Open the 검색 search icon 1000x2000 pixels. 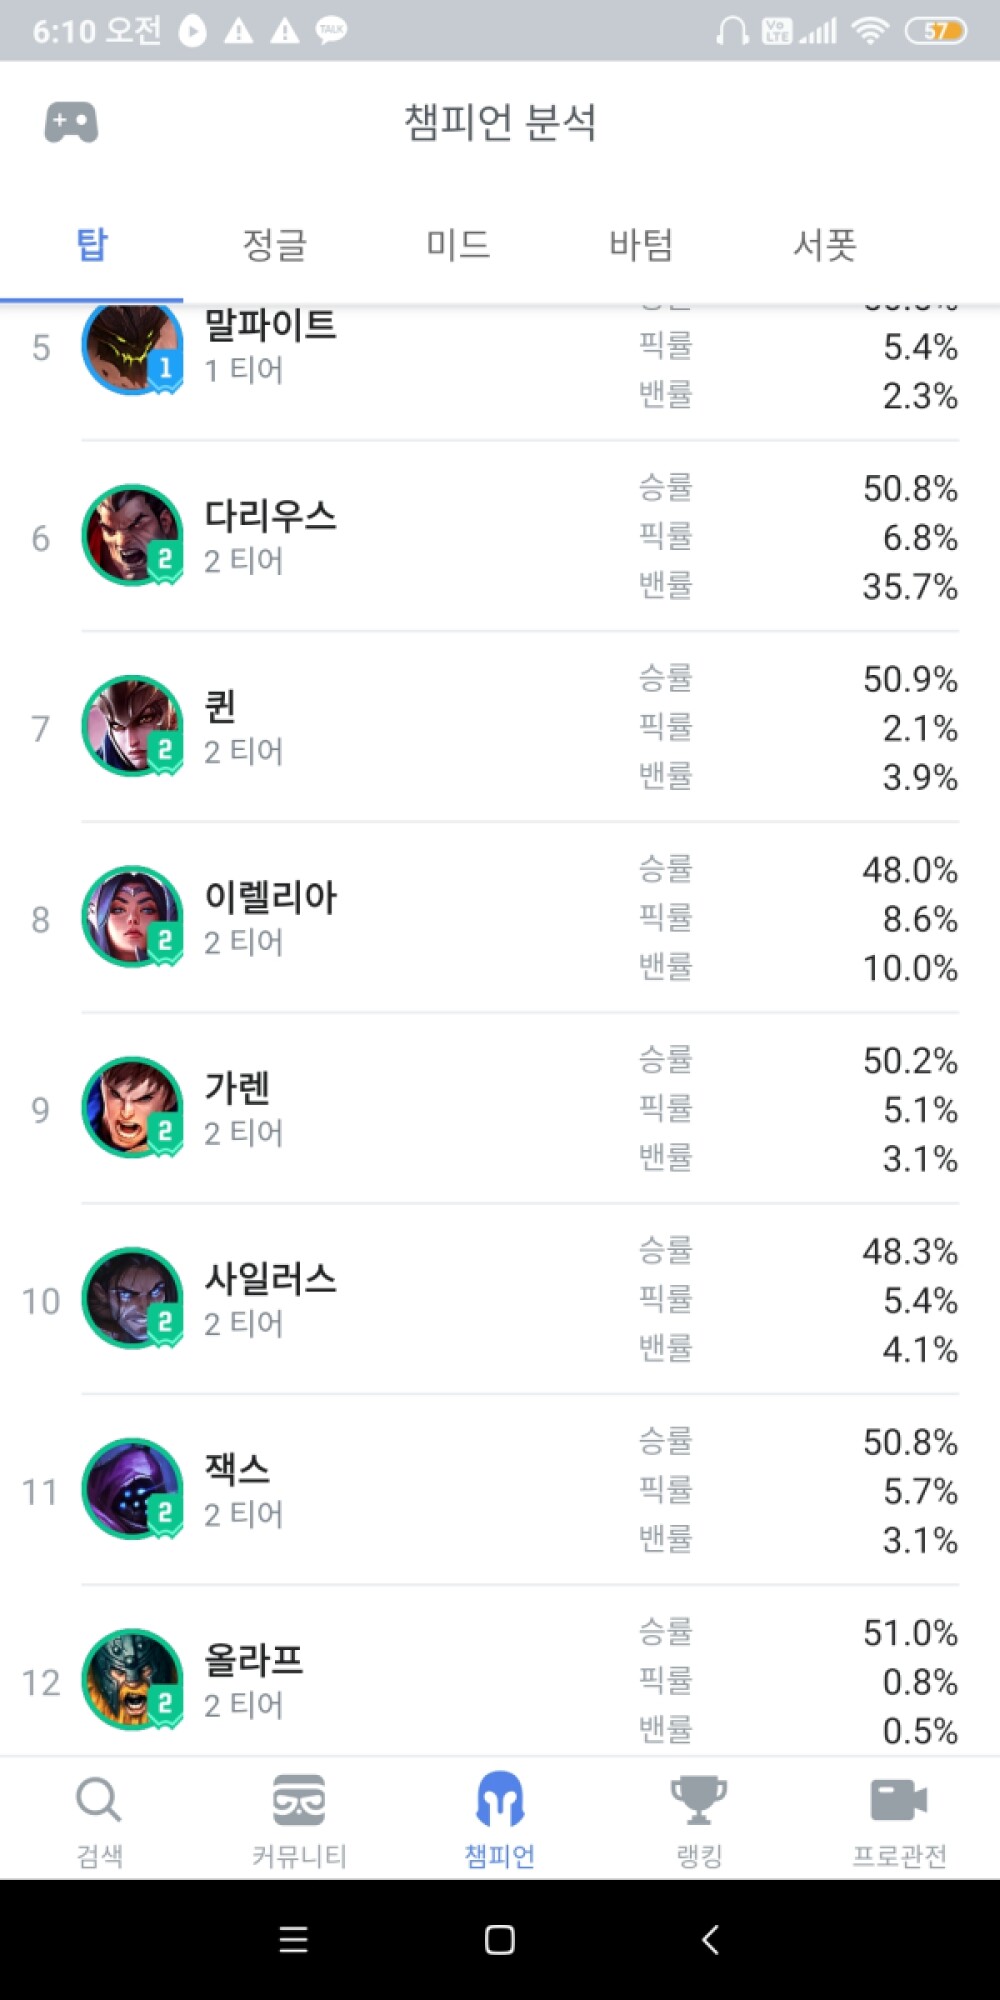(99, 1801)
